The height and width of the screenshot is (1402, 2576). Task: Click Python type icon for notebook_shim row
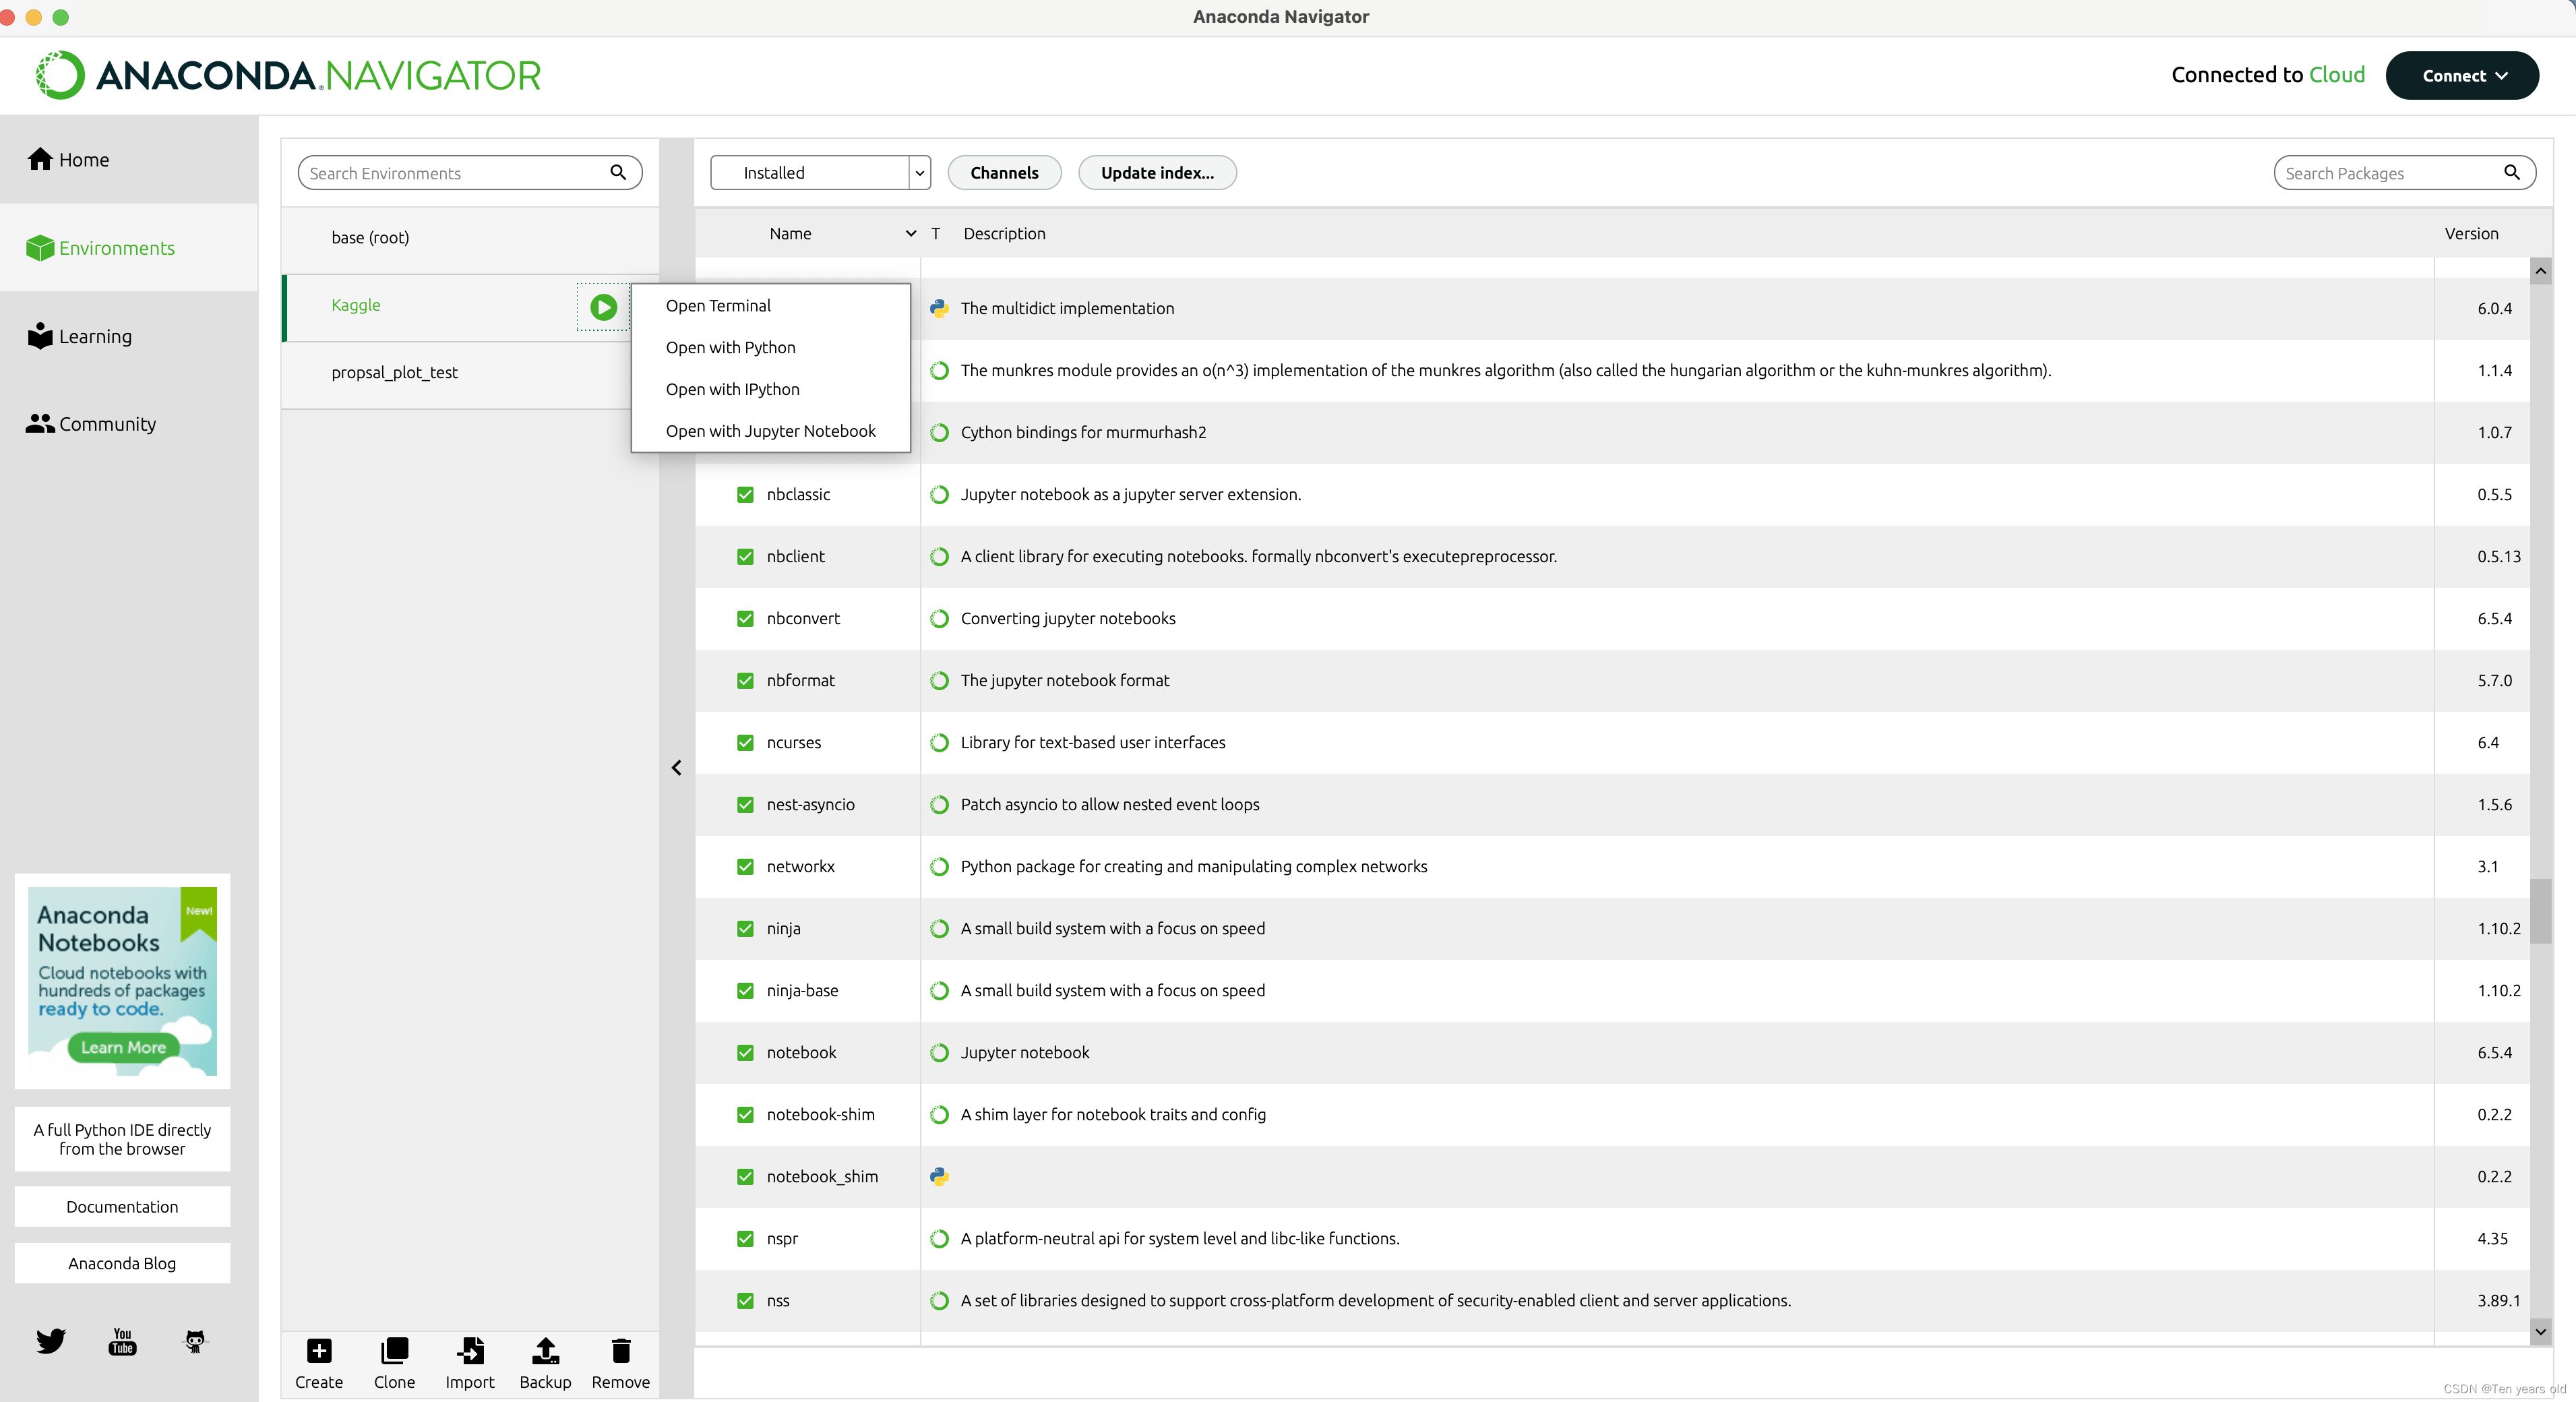point(939,1176)
